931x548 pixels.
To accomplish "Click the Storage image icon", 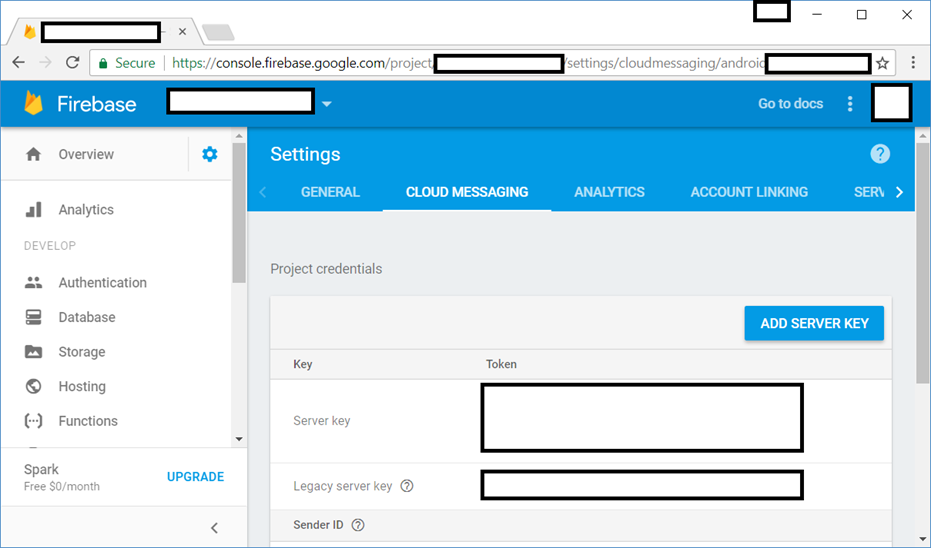I will tap(33, 351).
